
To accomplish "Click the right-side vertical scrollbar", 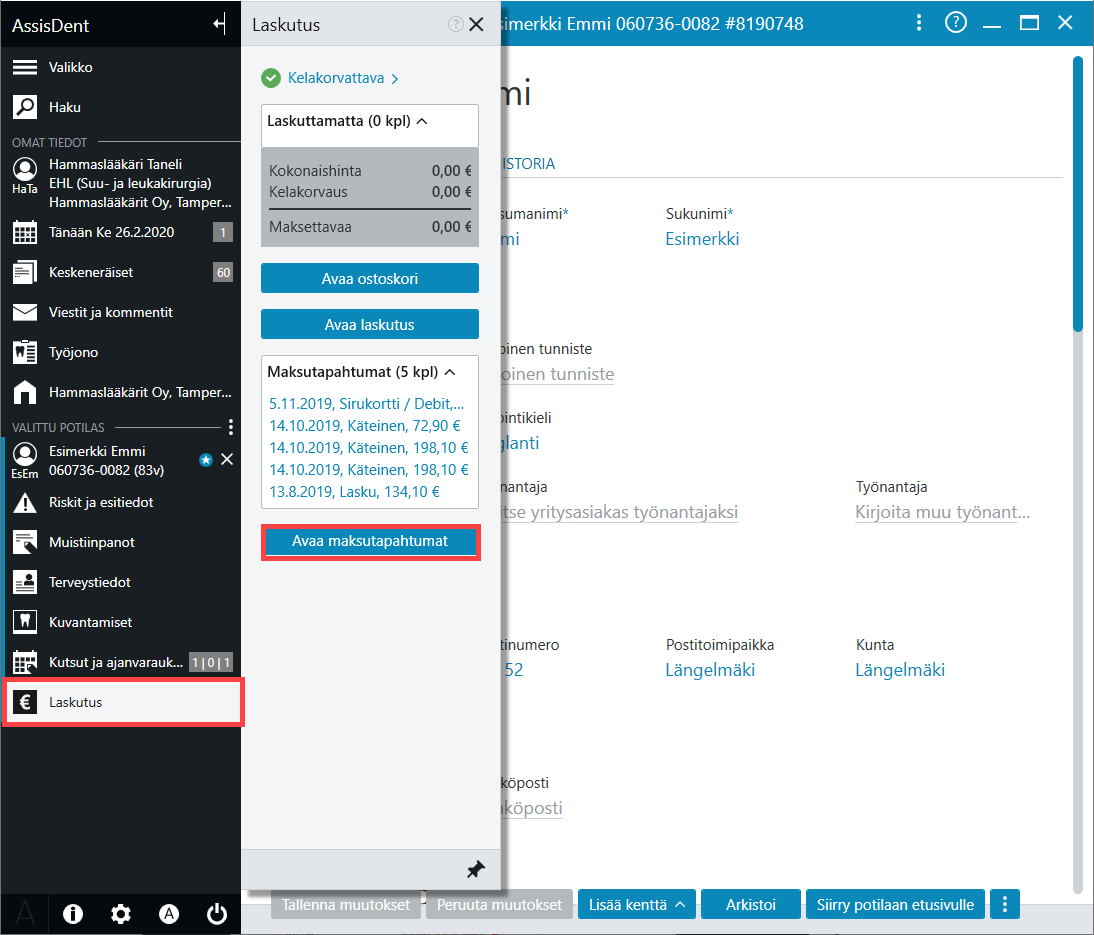I will pyautogui.click(x=1077, y=195).
